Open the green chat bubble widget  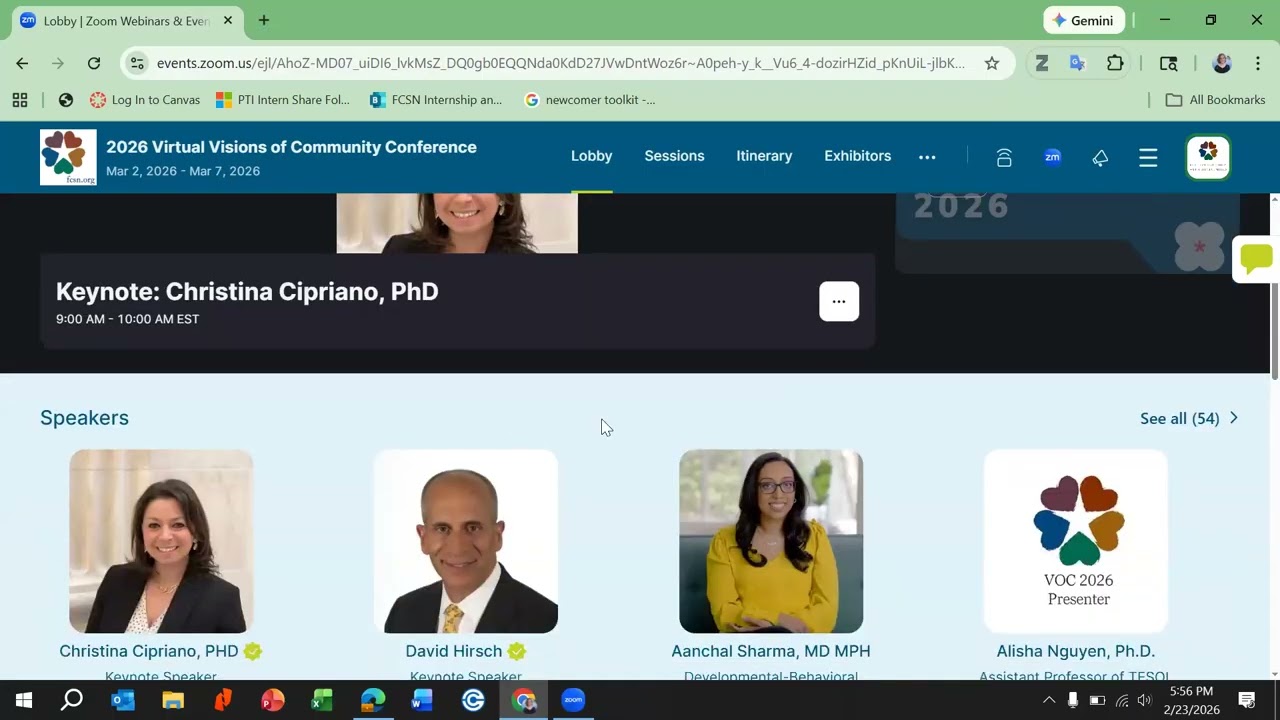click(1256, 259)
